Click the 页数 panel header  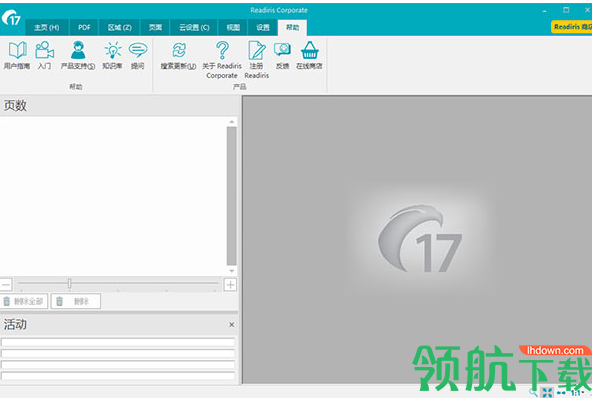tap(119, 105)
